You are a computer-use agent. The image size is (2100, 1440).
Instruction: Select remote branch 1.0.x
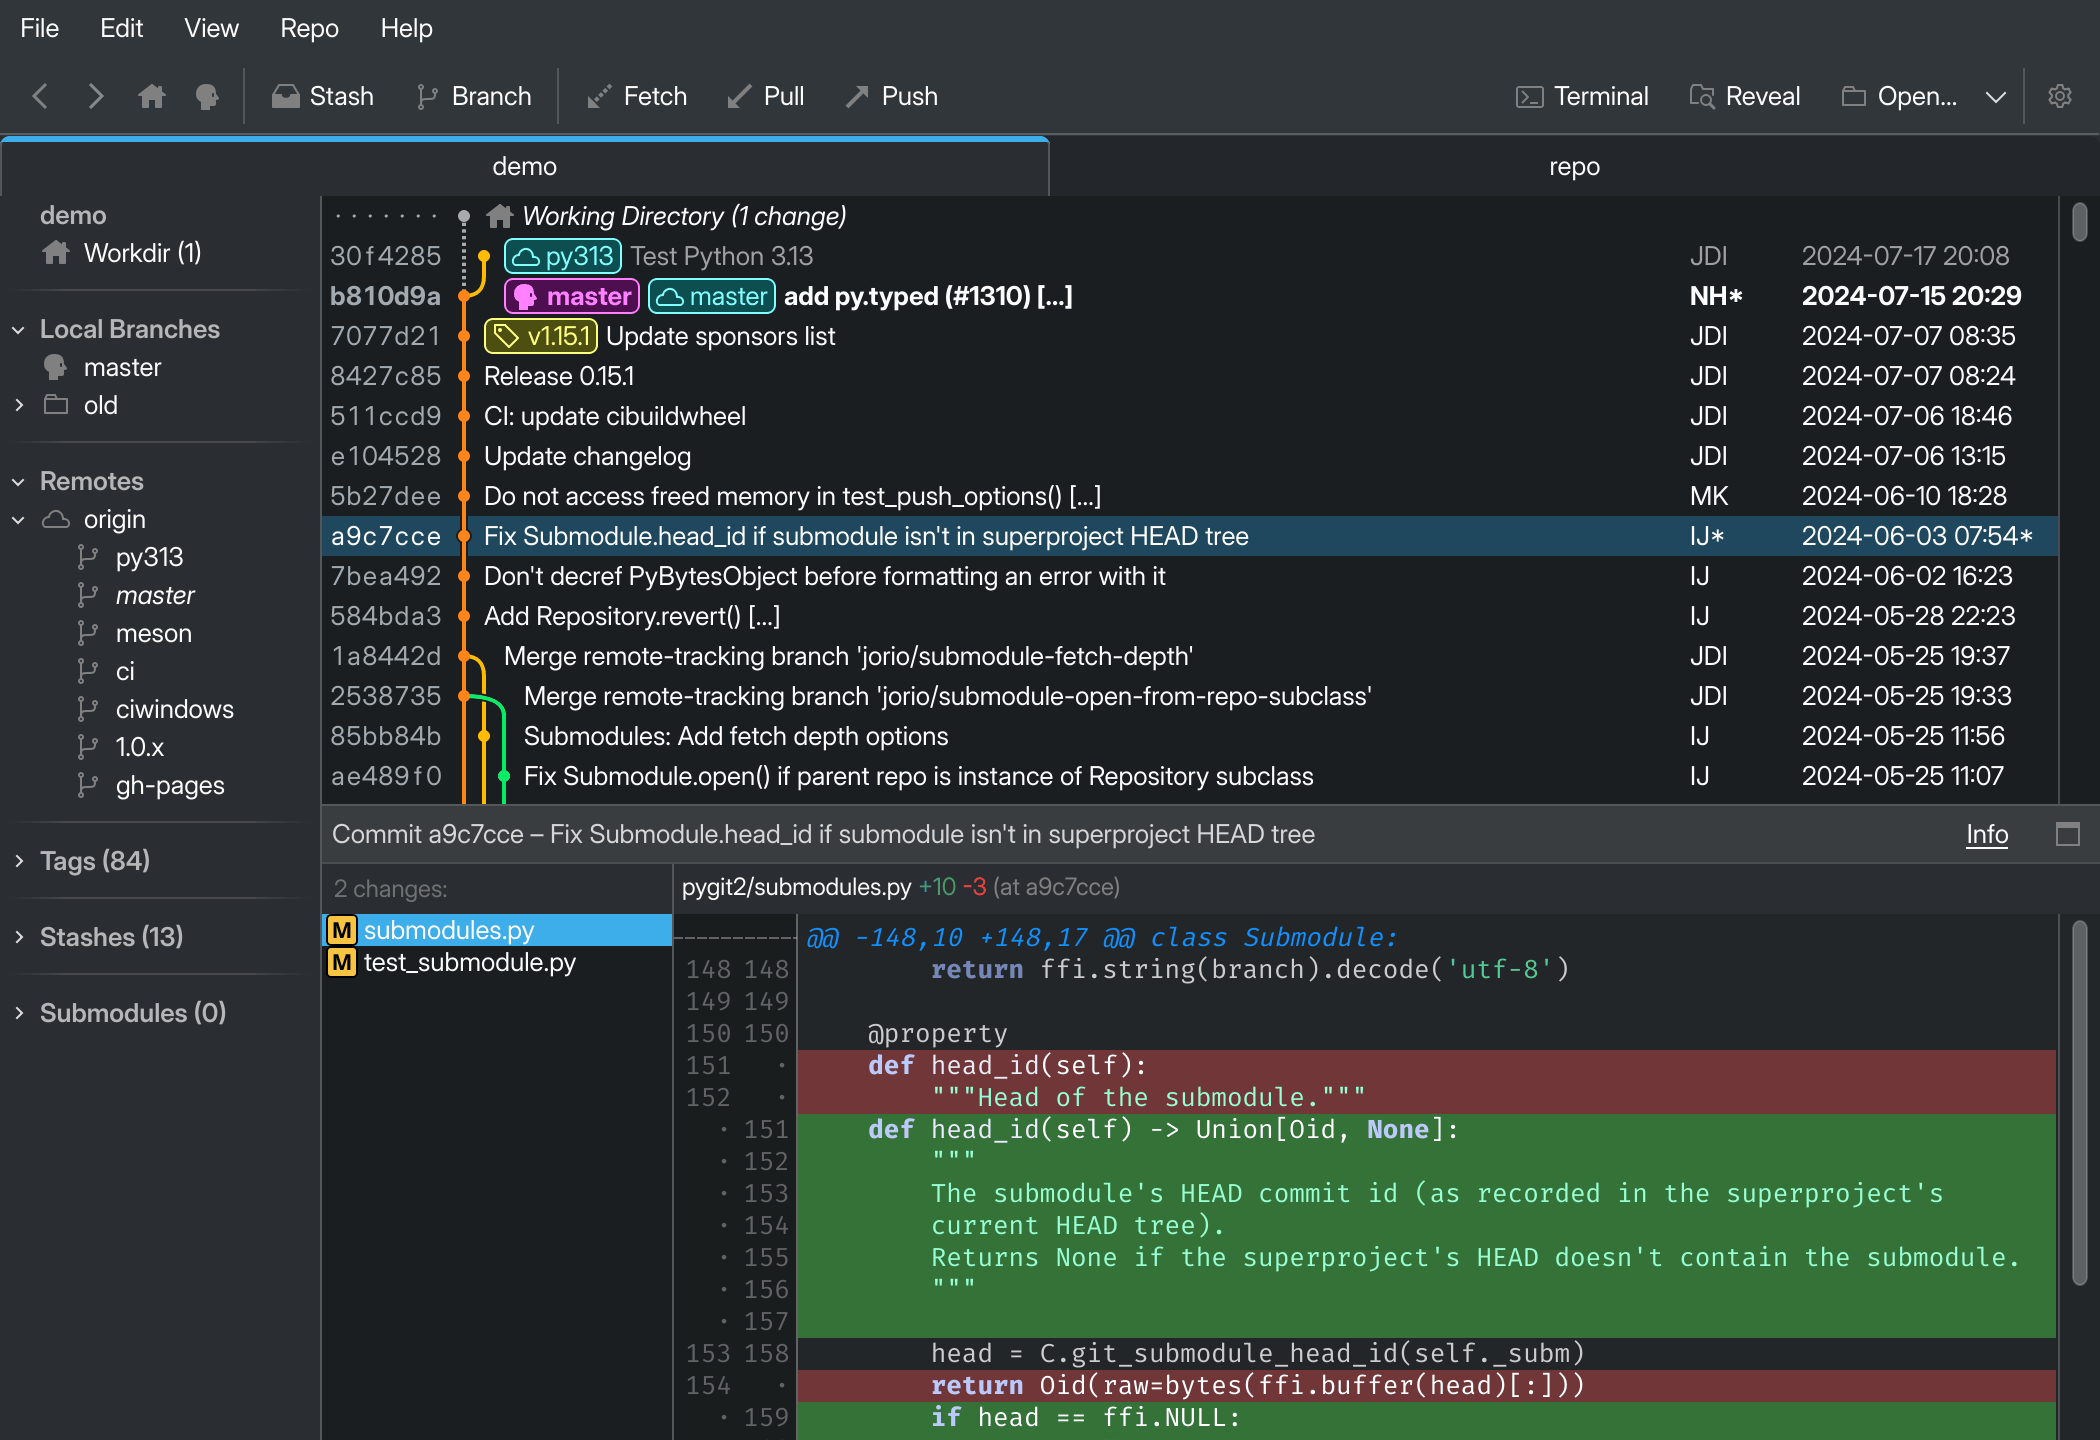tap(160, 747)
